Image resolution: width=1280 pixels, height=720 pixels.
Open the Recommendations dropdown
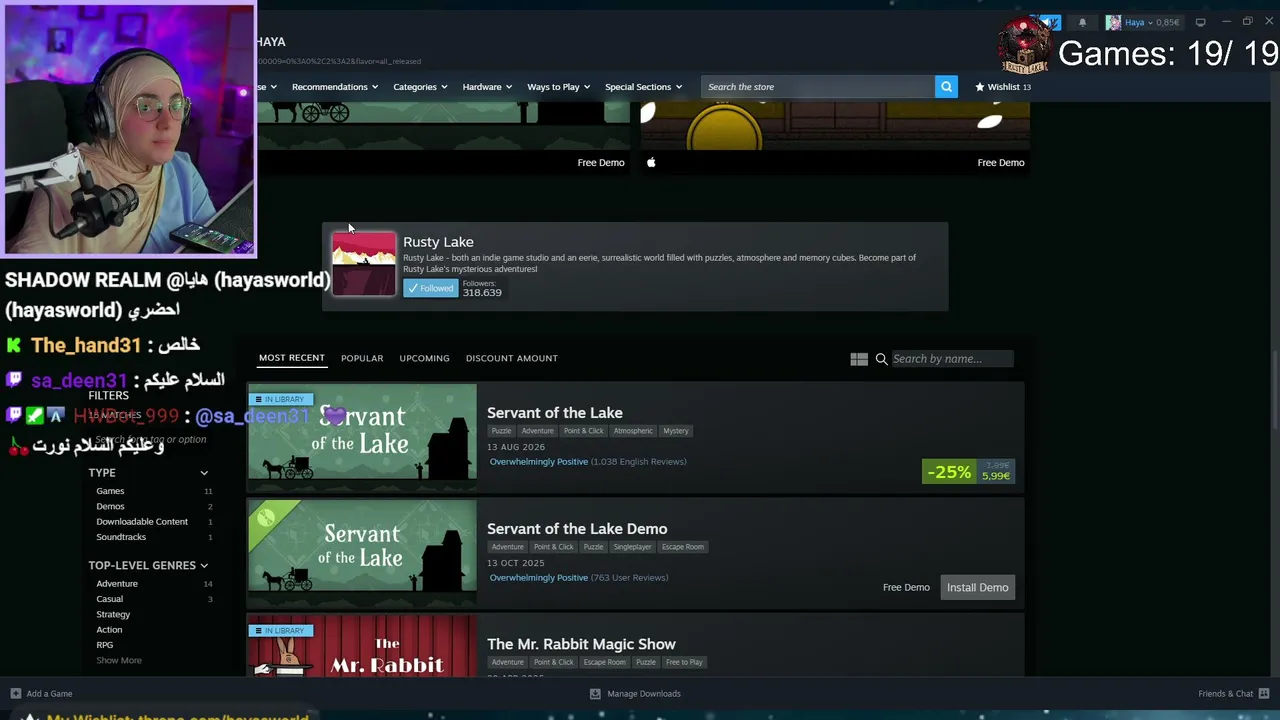335,87
